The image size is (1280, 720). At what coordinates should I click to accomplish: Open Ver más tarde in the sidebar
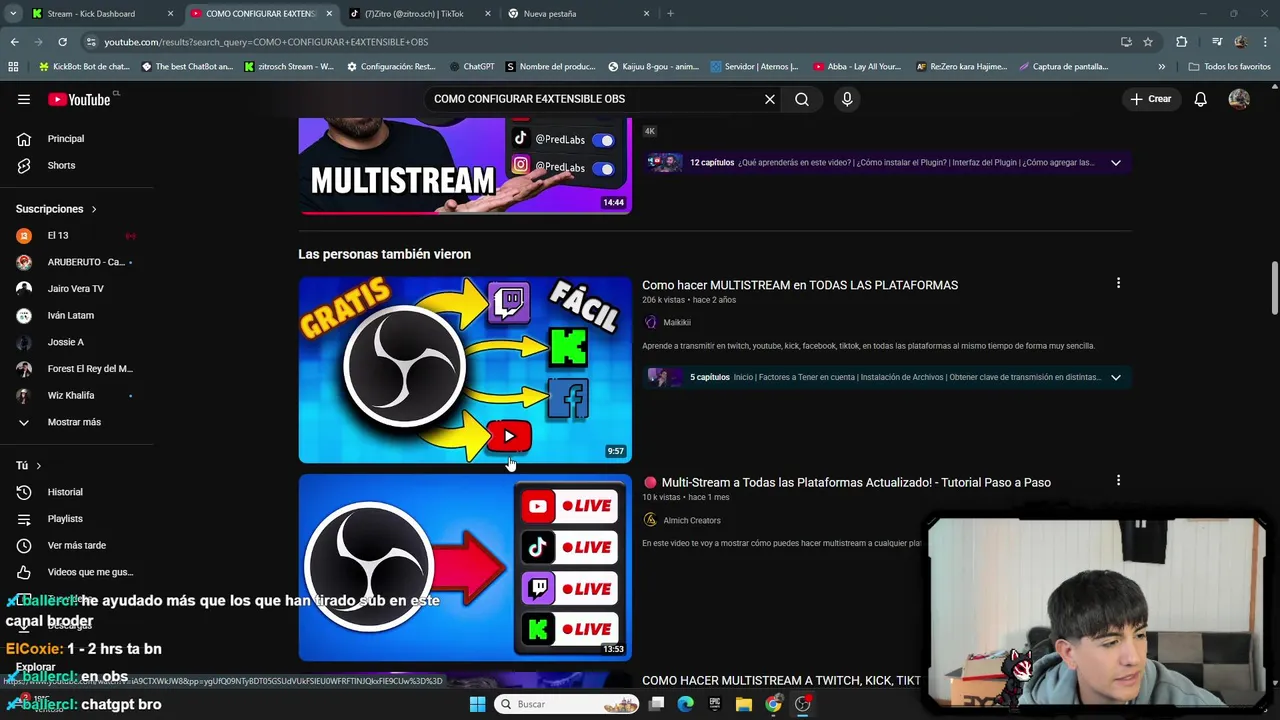pyautogui.click(x=76, y=545)
